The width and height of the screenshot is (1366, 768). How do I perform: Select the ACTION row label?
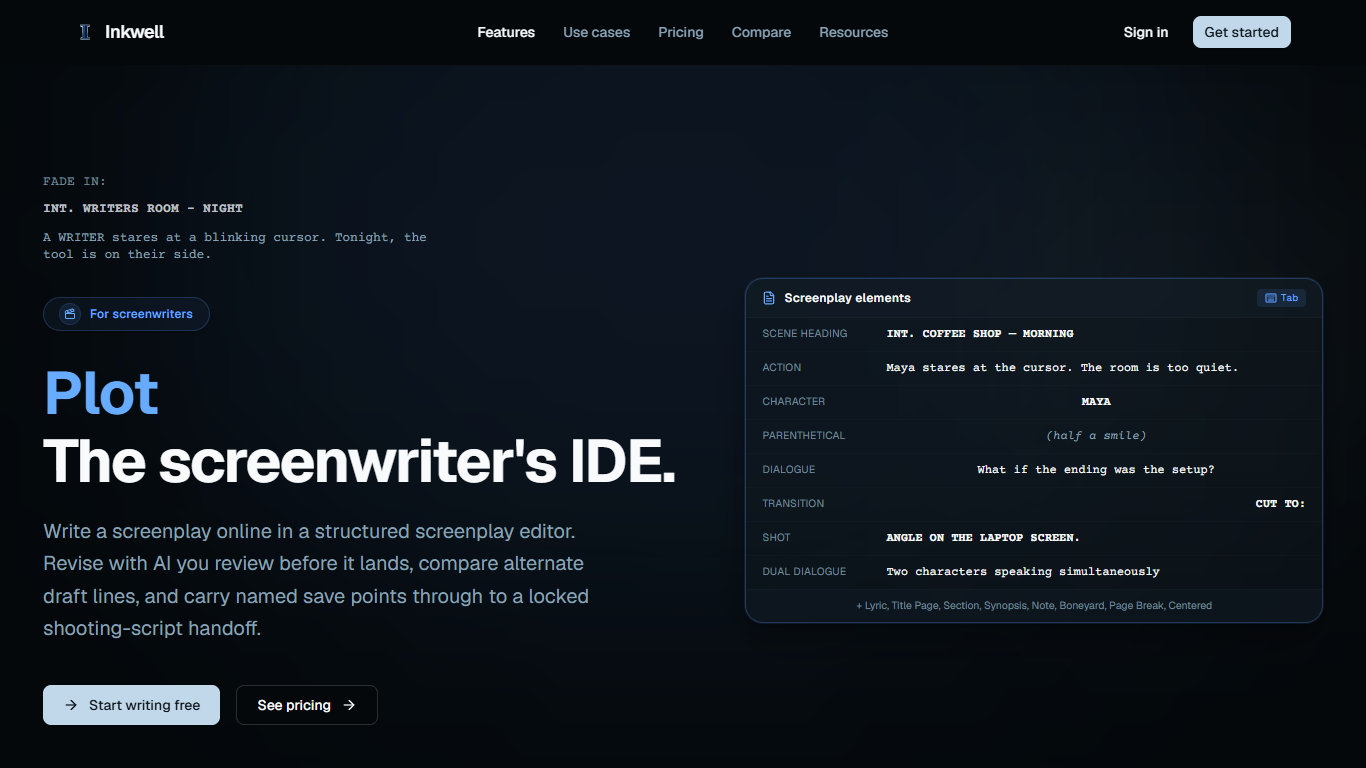[782, 368]
